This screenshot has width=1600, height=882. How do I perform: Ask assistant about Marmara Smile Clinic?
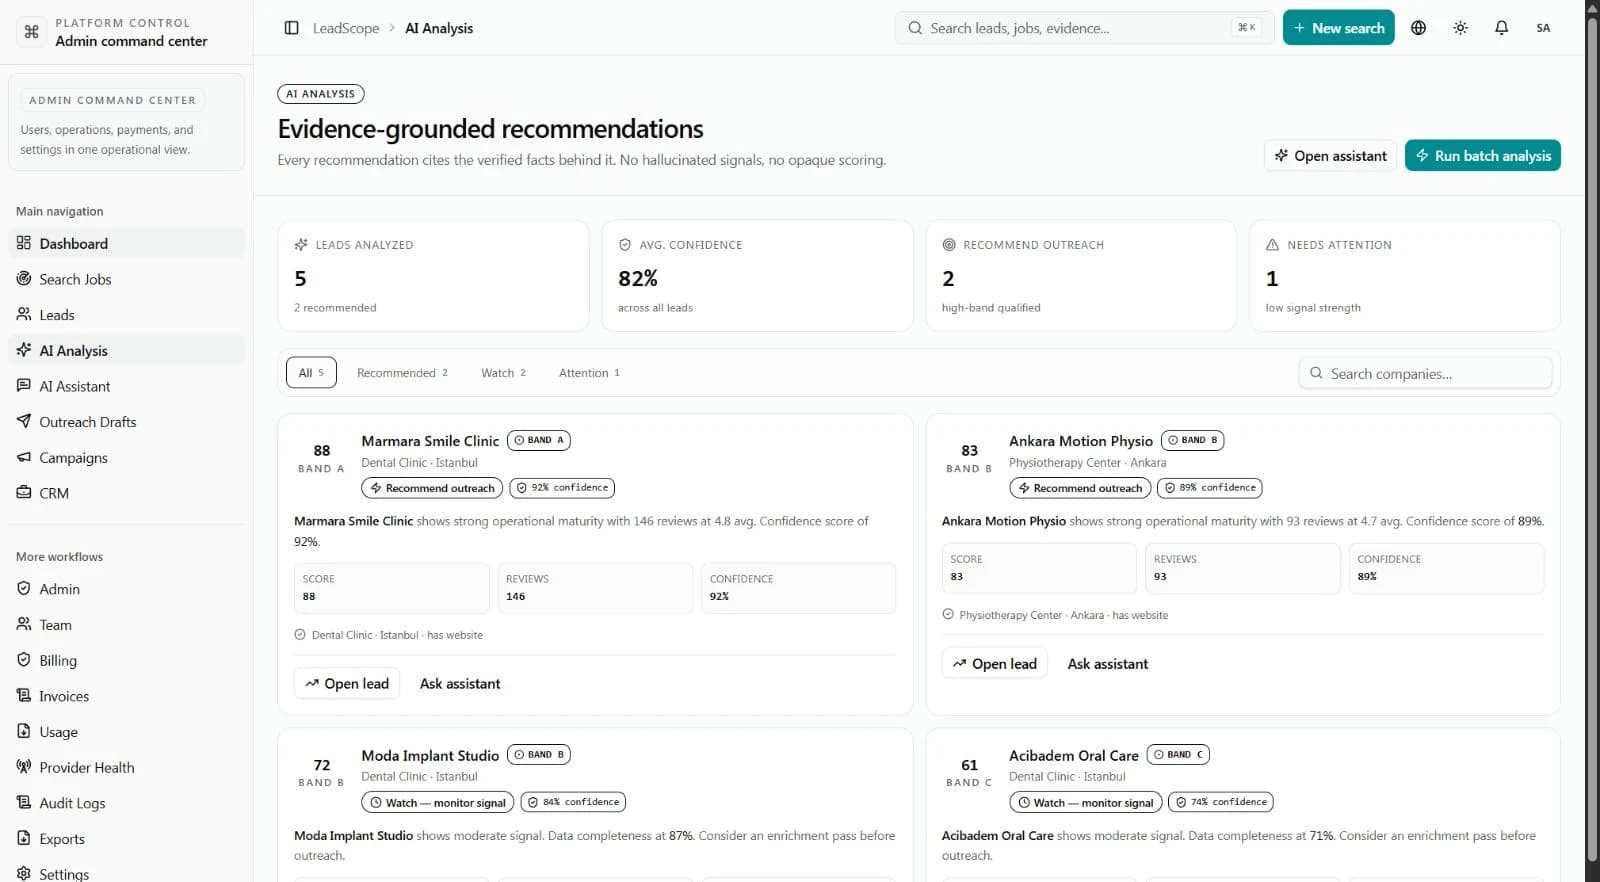pos(460,683)
